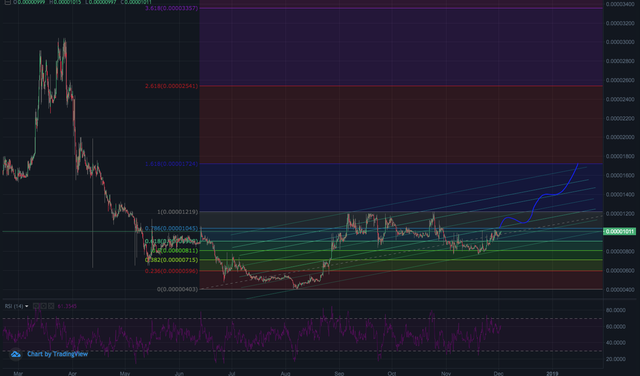Toggle RSI indicator visibility eye icon
Viewport: 640px width, 376px height.
[x=36, y=306]
